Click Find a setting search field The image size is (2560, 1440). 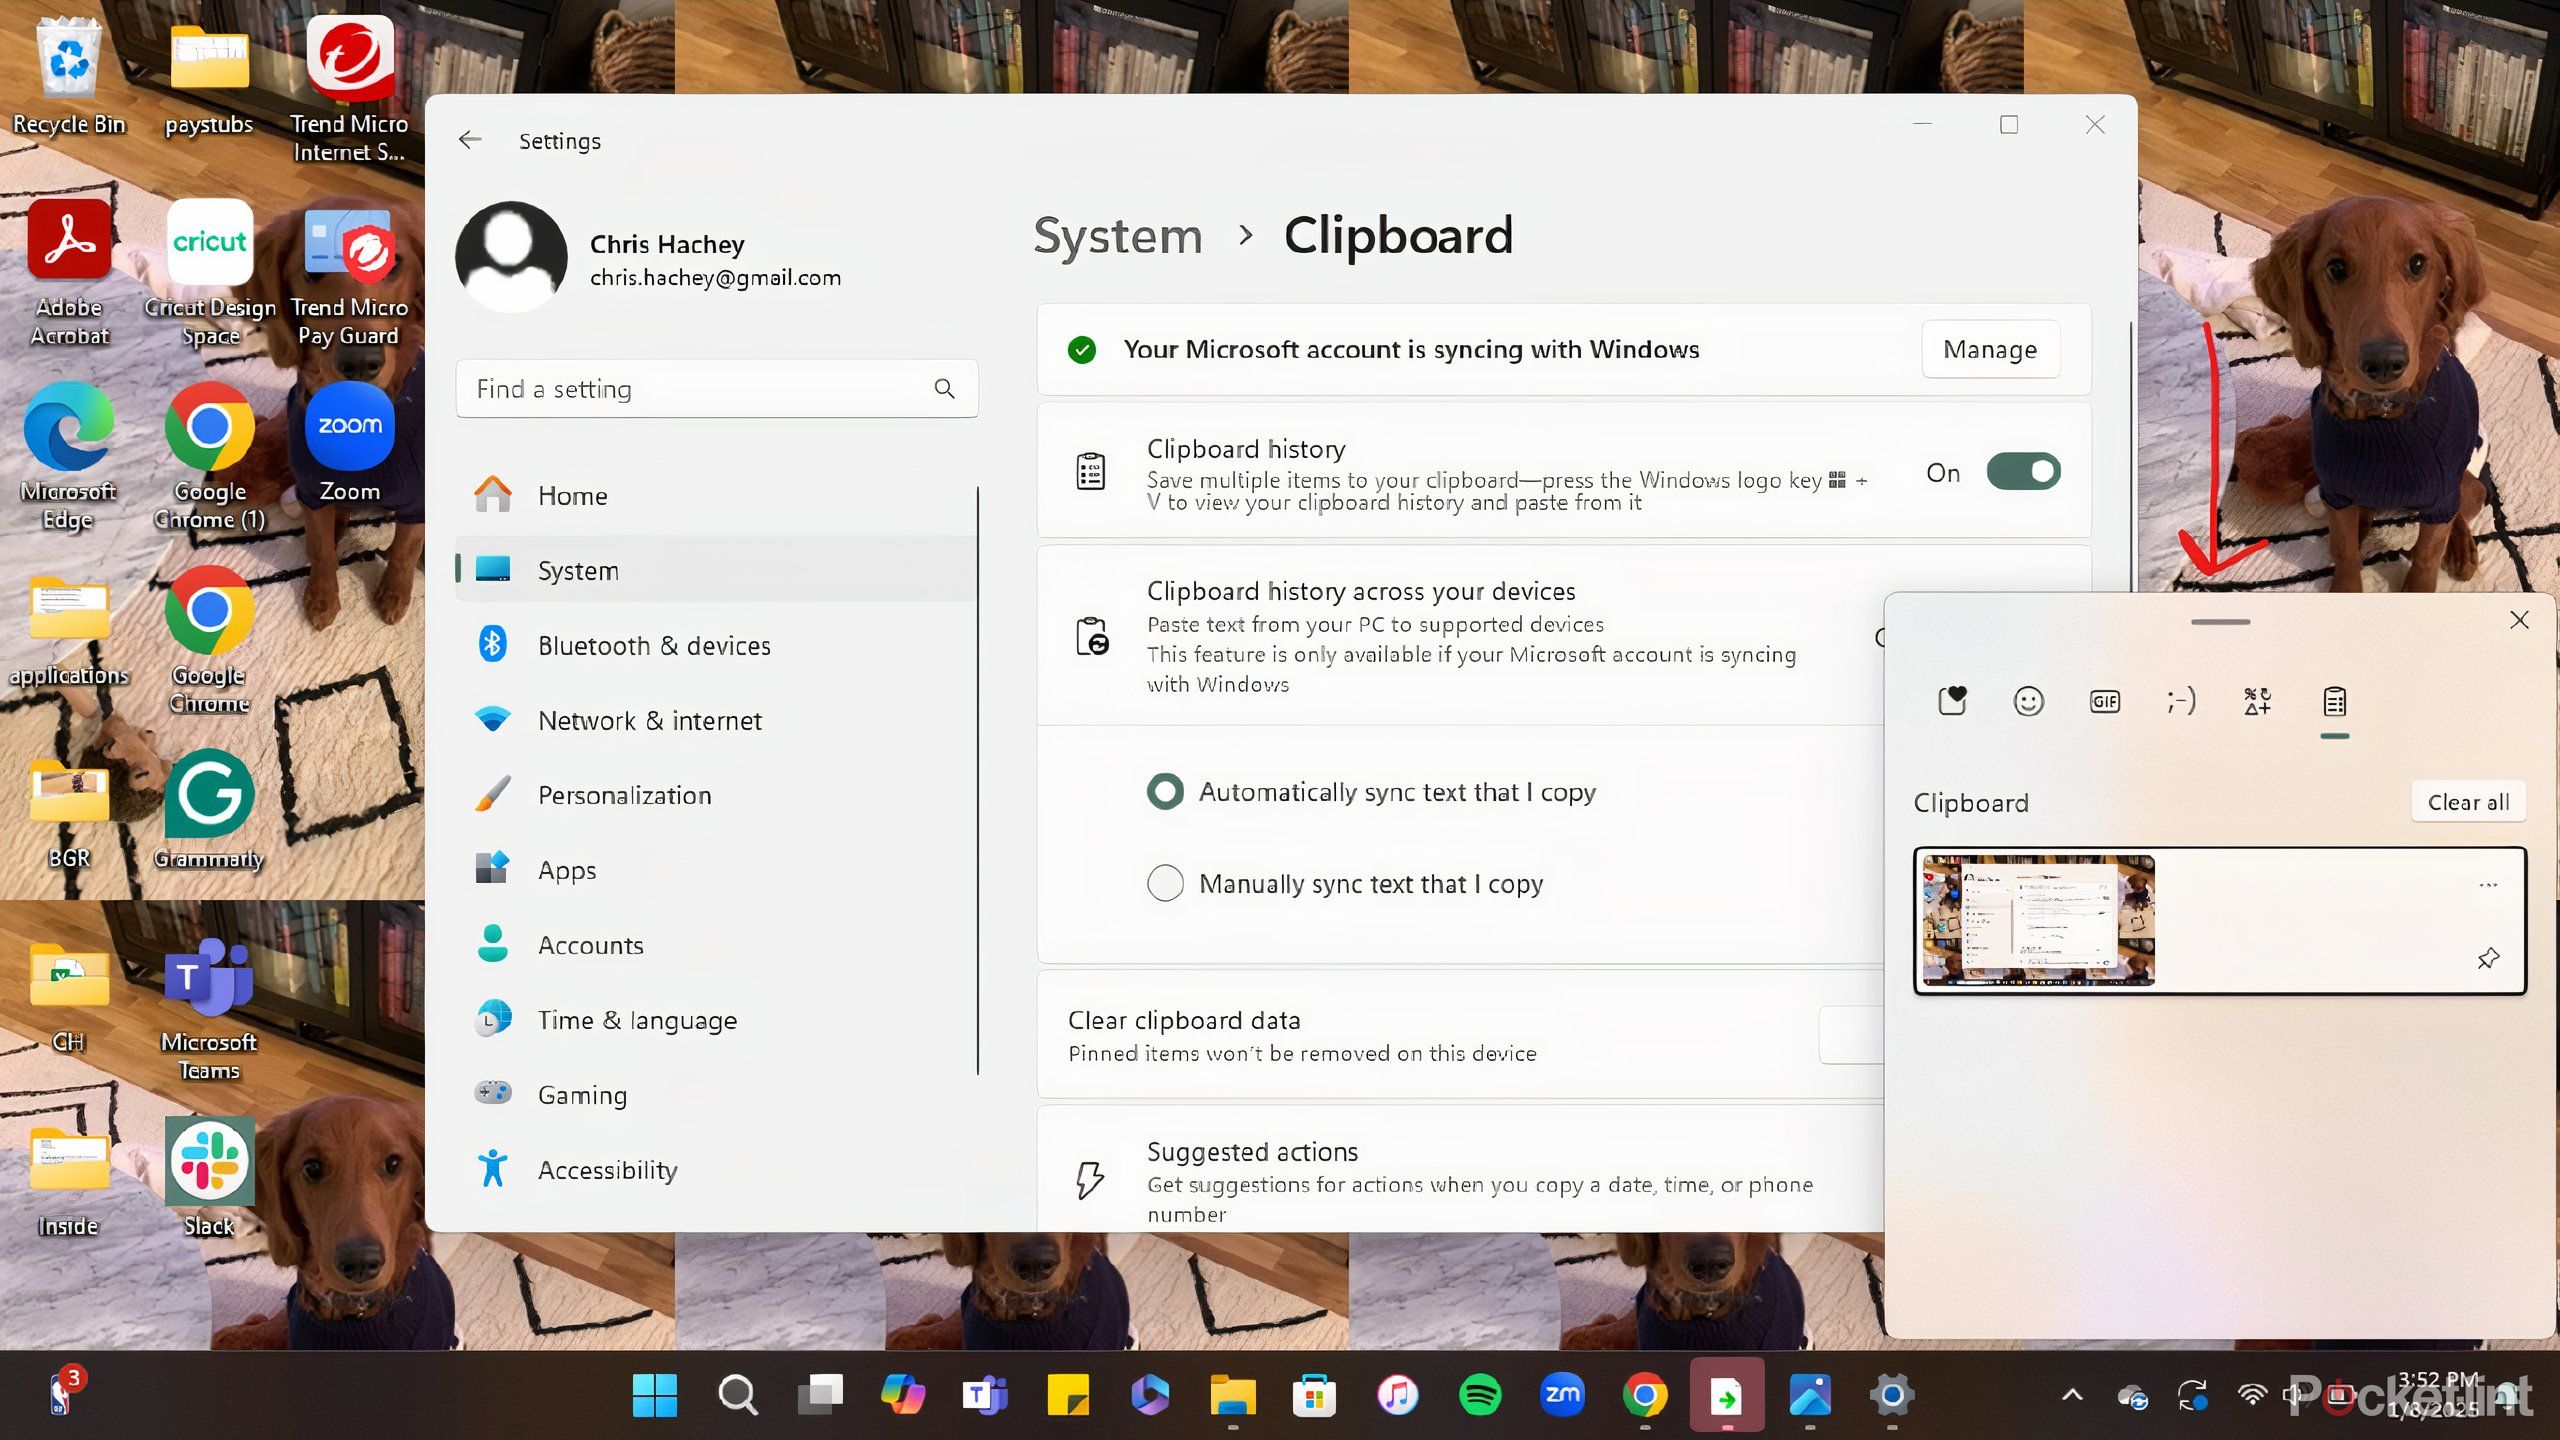(714, 389)
